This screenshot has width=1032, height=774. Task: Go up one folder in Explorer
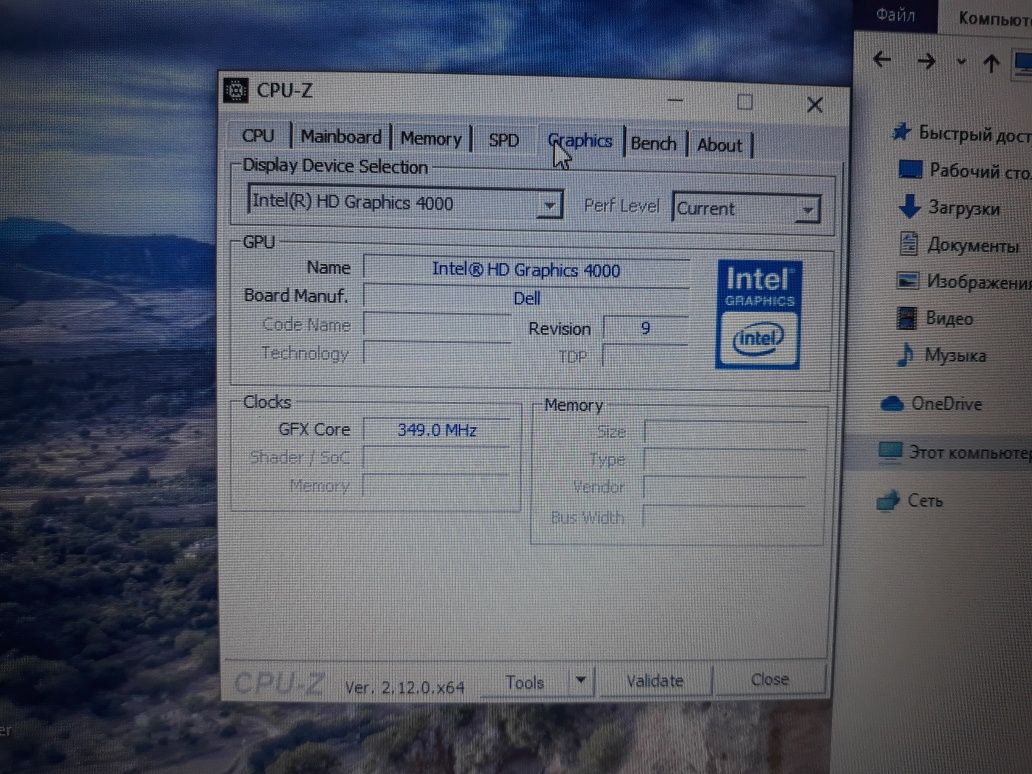pos(991,63)
